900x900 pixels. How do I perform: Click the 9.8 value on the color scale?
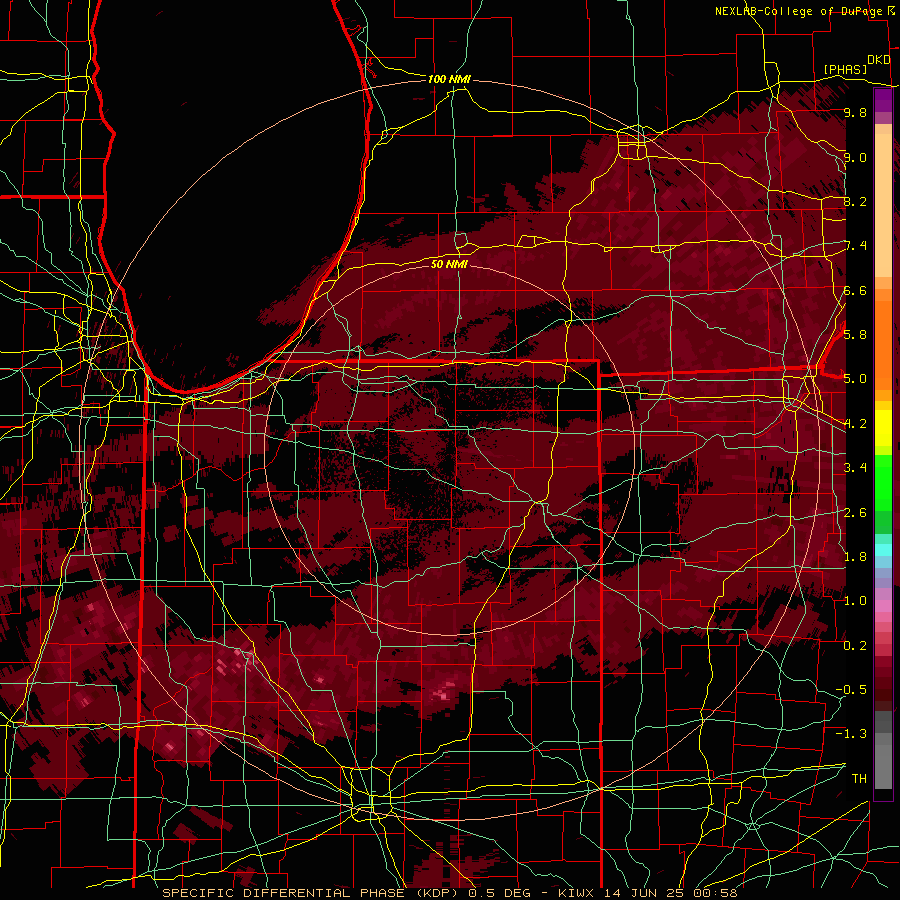pyautogui.click(x=855, y=113)
